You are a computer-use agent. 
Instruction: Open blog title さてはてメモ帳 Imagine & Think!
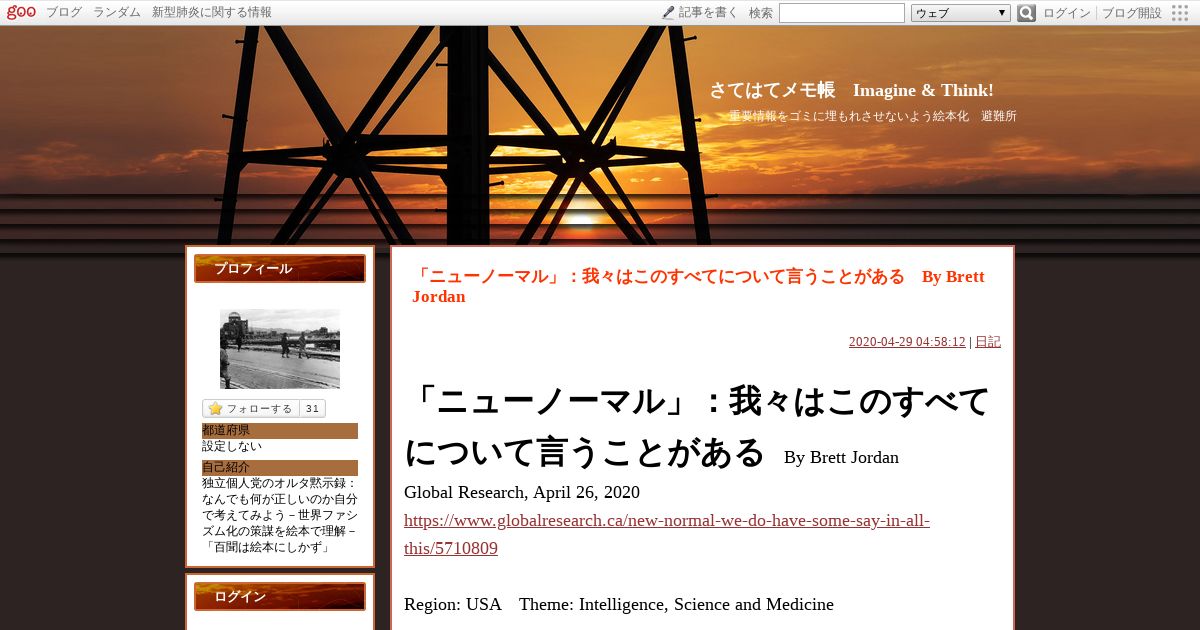[851, 90]
